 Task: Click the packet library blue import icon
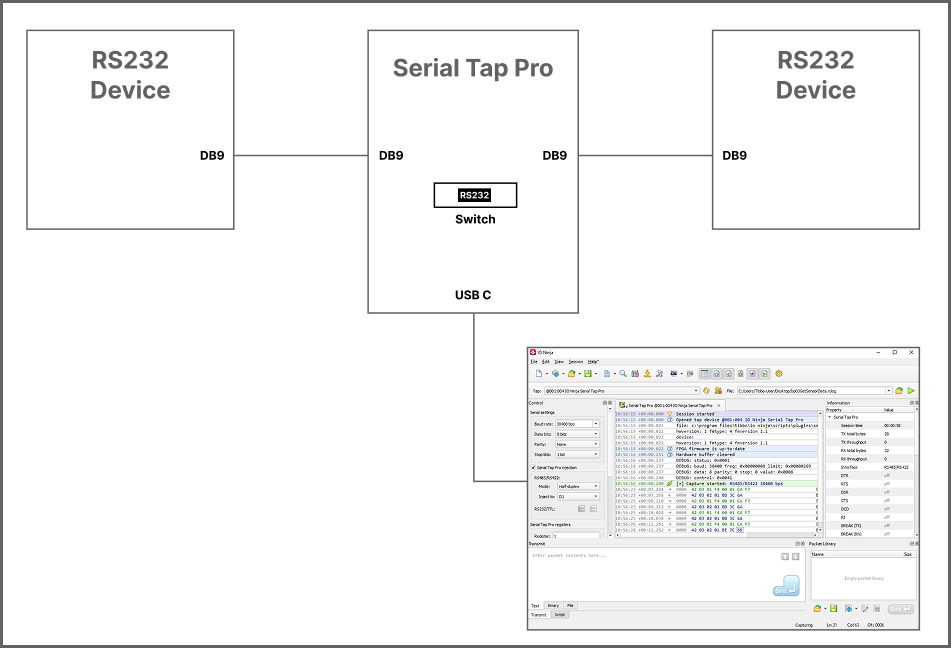click(848, 609)
